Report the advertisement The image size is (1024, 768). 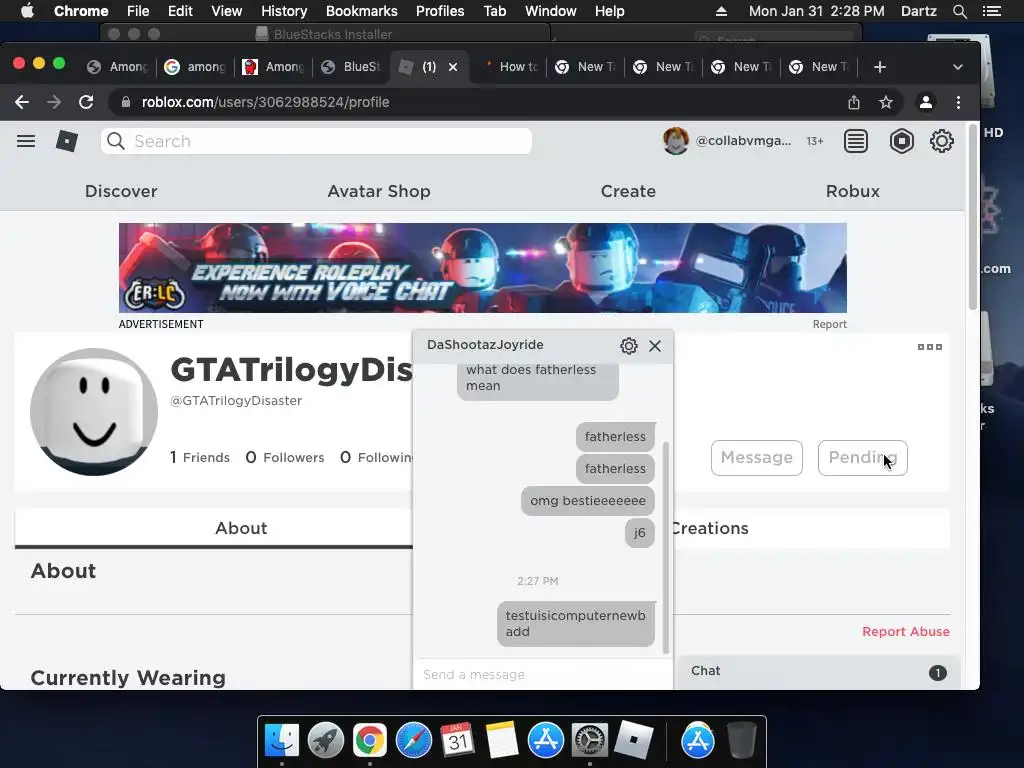tap(829, 325)
